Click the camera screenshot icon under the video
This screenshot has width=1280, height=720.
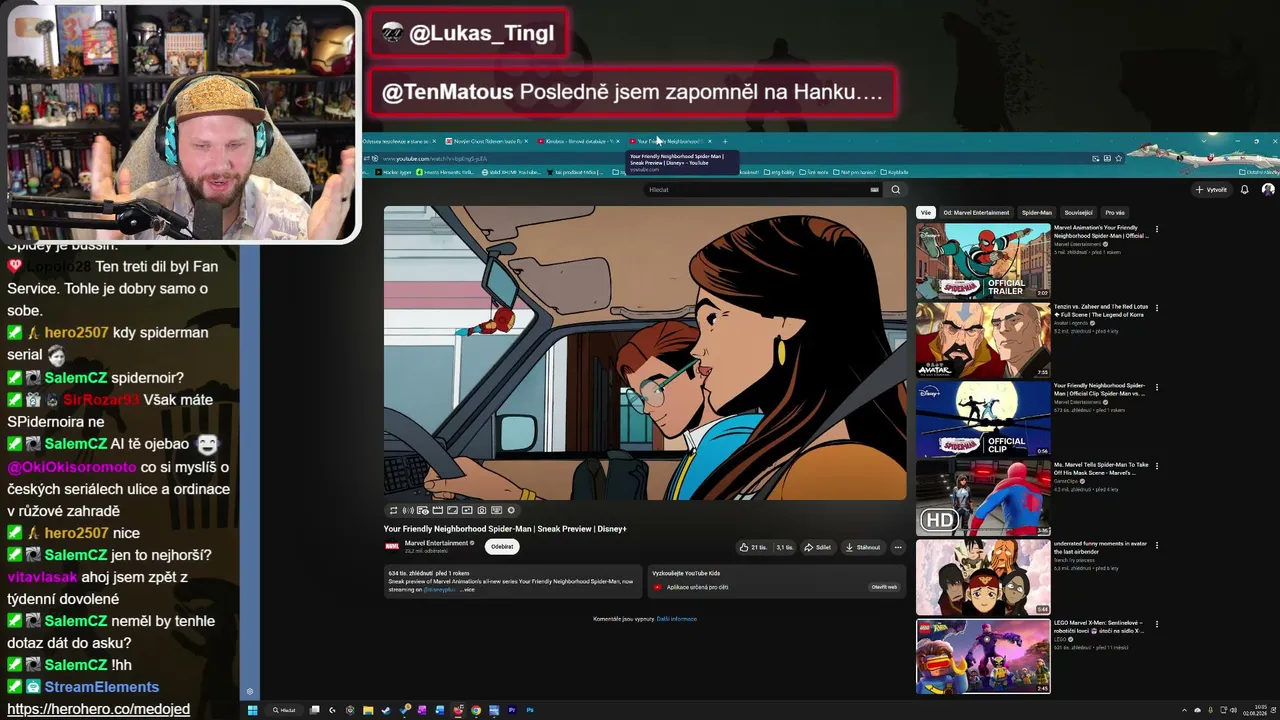click(x=482, y=511)
